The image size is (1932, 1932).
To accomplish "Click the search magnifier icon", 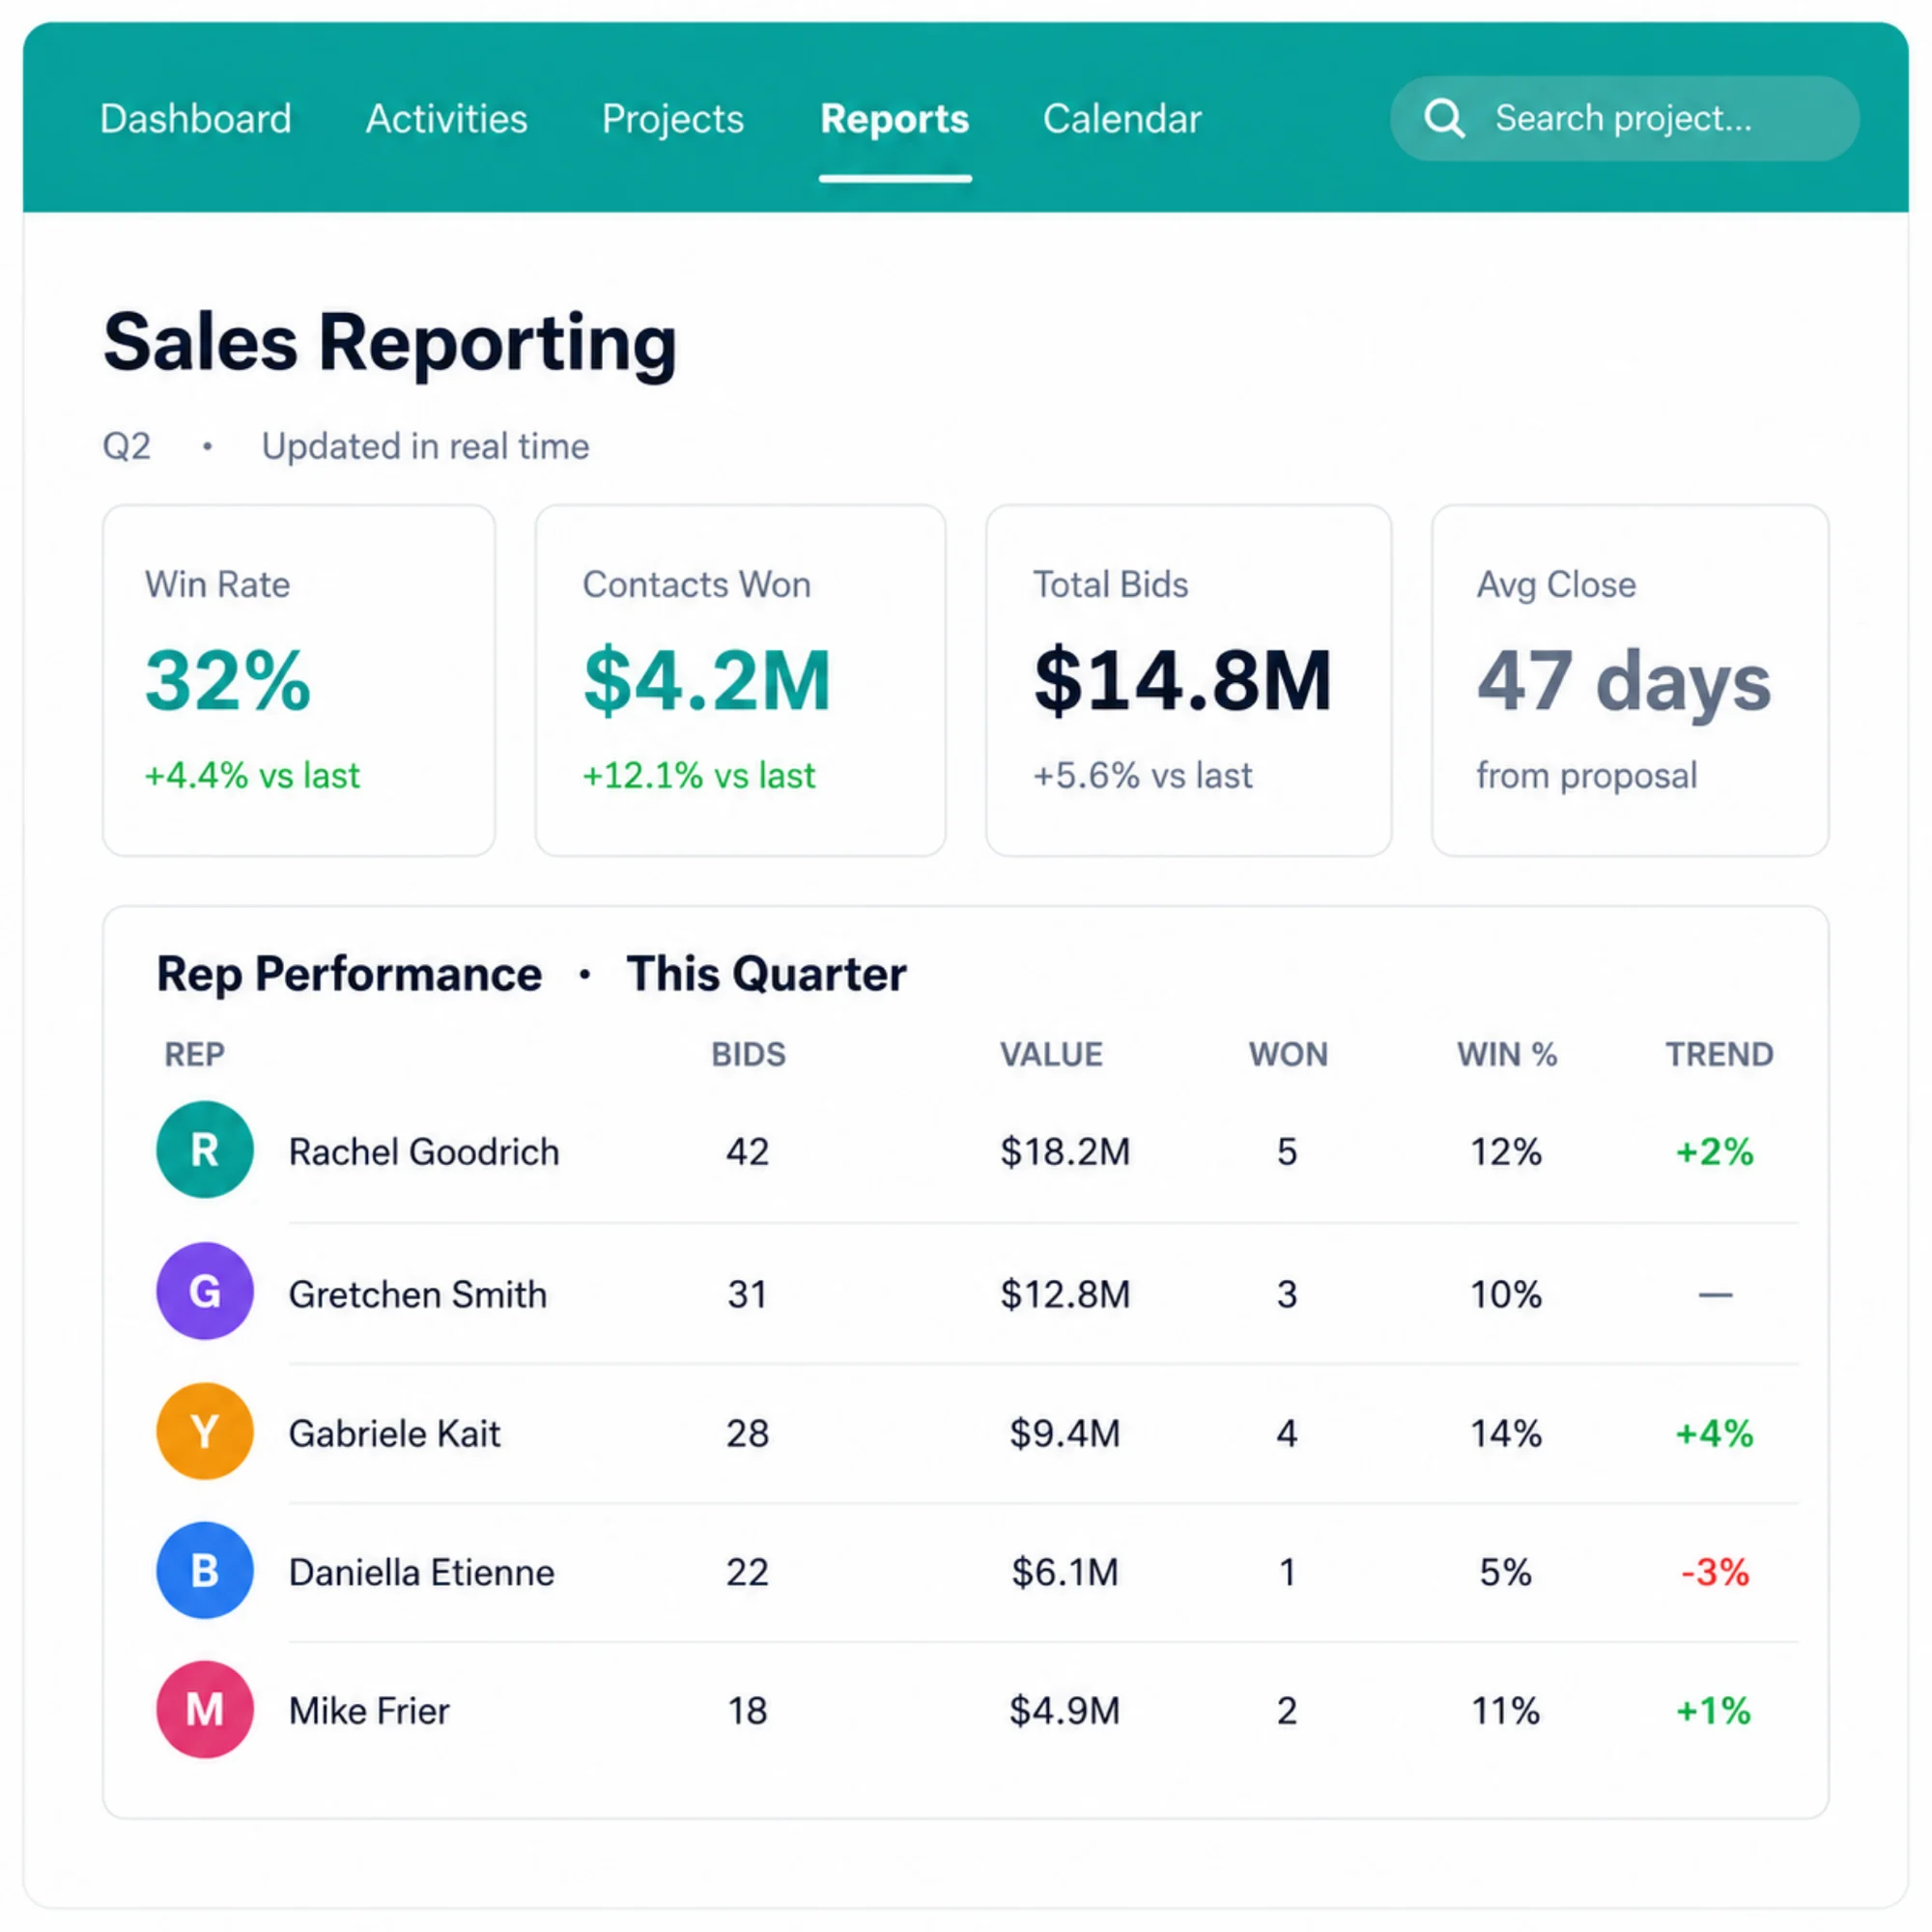I will (1444, 118).
